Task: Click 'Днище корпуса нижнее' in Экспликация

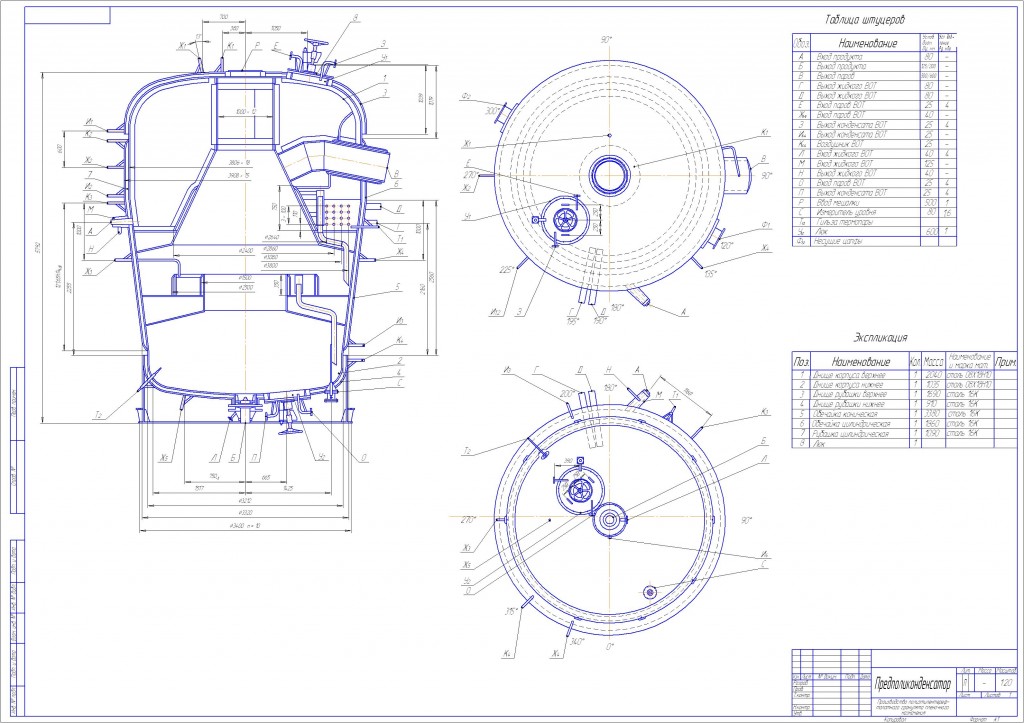Action: [848, 385]
